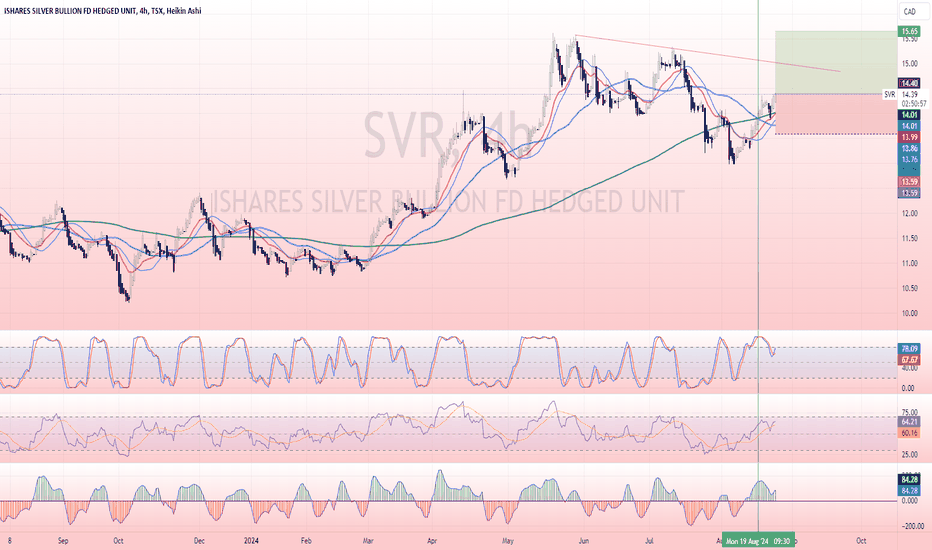Screen dimensions: 932x550
Task: Select the green profit zone of long position
Action: 835,62
